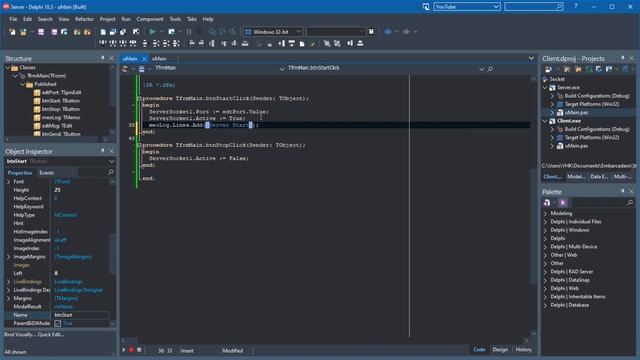Viewport: 640px width, 360px height.
Task: Click the Object Inspector vertical scrollbar
Action: point(112,253)
